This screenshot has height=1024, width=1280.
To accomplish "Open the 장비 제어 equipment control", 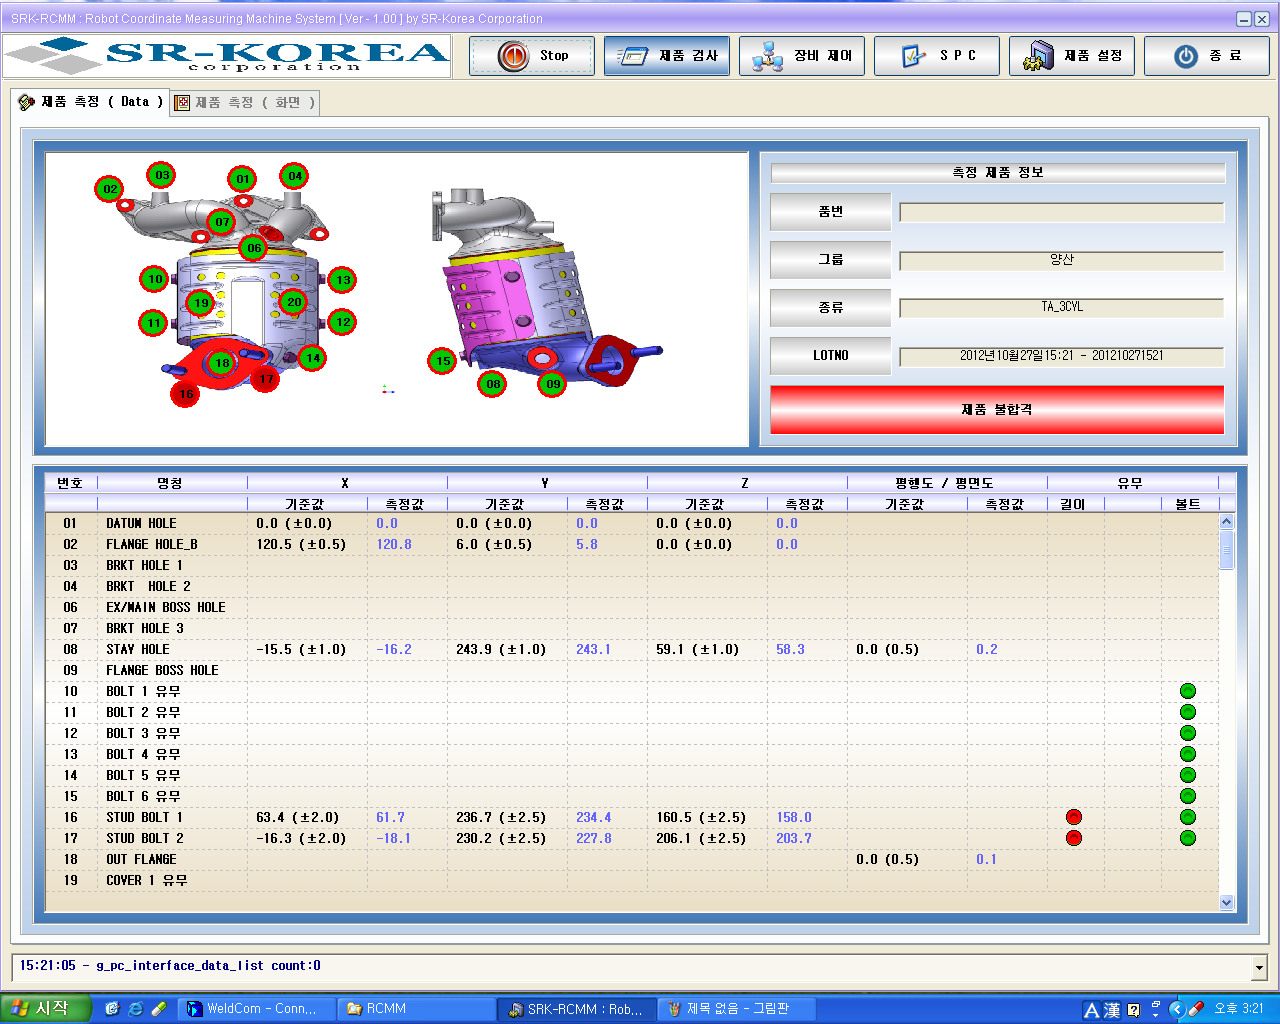I will [802, 56].
